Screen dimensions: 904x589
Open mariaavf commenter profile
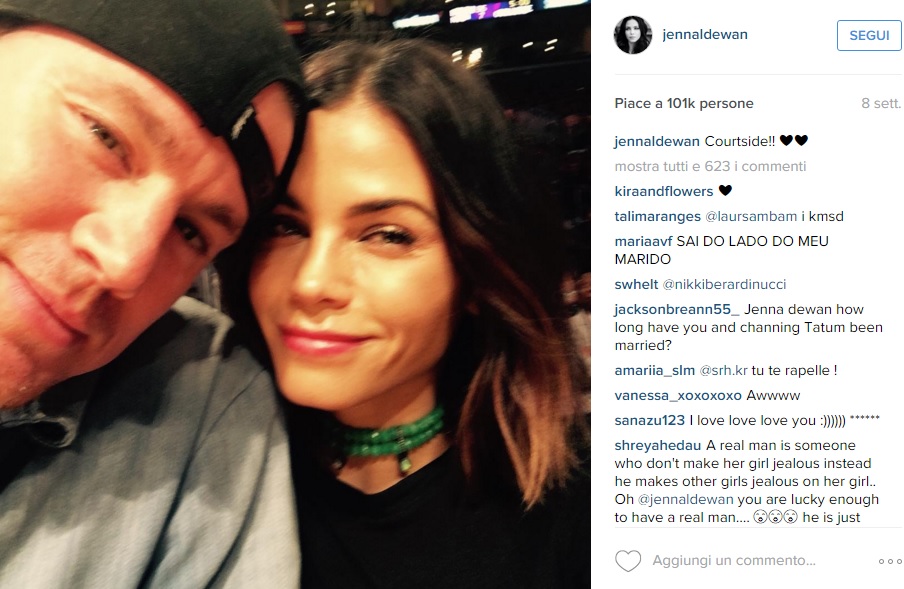tap(643, 241)
